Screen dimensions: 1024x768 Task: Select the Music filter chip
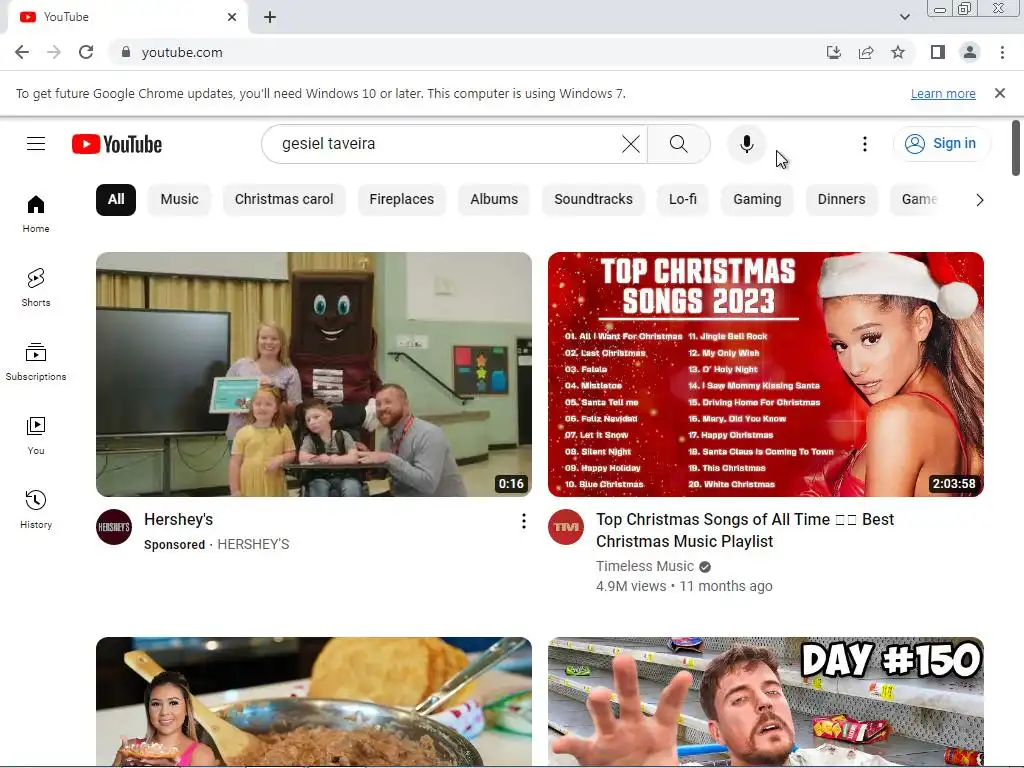180,200
